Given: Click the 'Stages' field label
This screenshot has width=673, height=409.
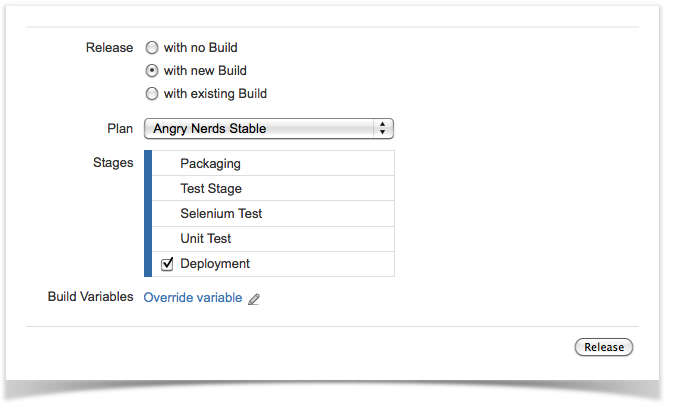Looking at the screenshot, I should [113, 162].
